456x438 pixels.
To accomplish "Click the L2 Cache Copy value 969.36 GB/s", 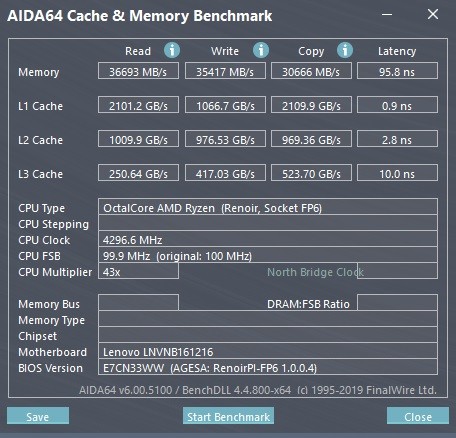I will coord(311,139).
